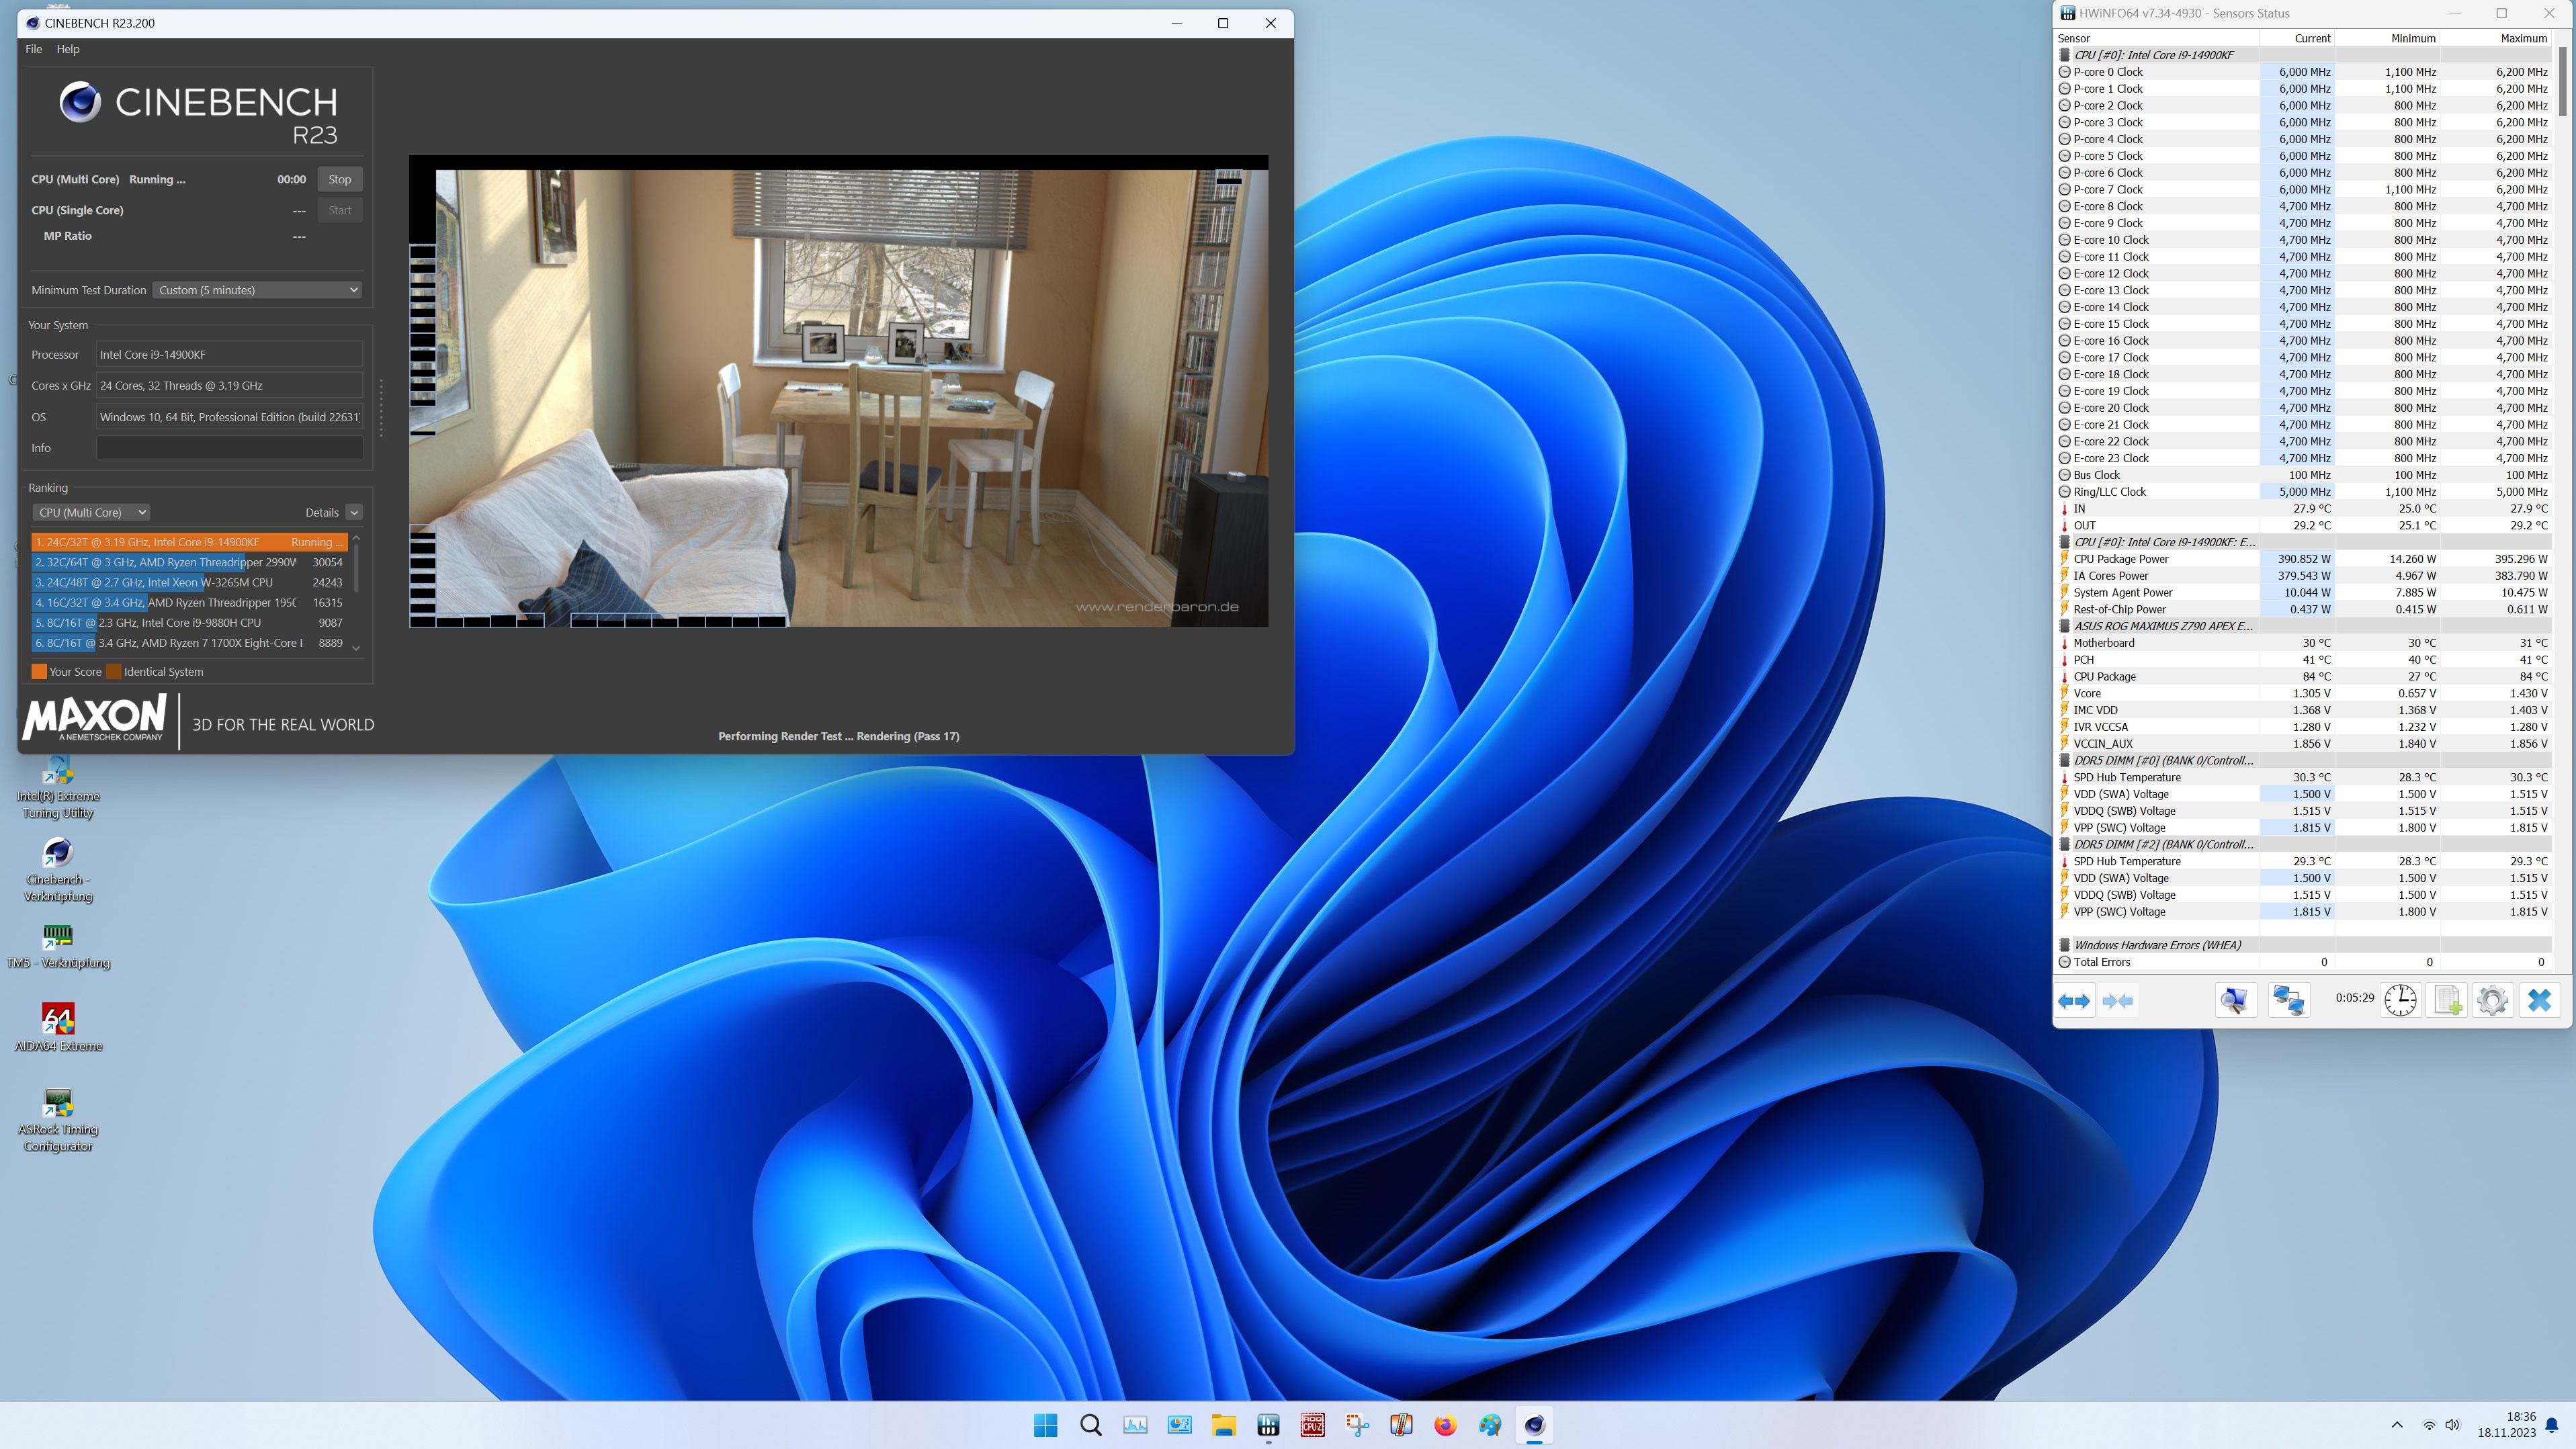This screenshot has width=2576, height=1449.
Task: Open CPU (Multi Core) ranking dropdown
Action: pyautogui.click(x=91, y=512)
